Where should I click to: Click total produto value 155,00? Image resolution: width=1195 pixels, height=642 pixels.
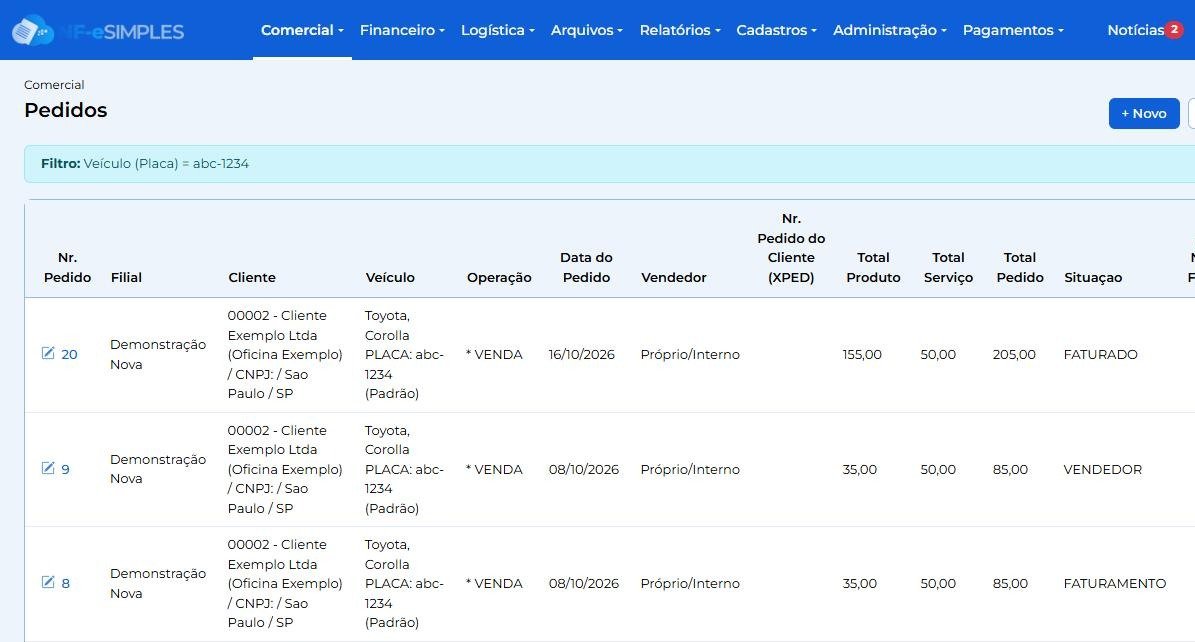pos(862,355)
